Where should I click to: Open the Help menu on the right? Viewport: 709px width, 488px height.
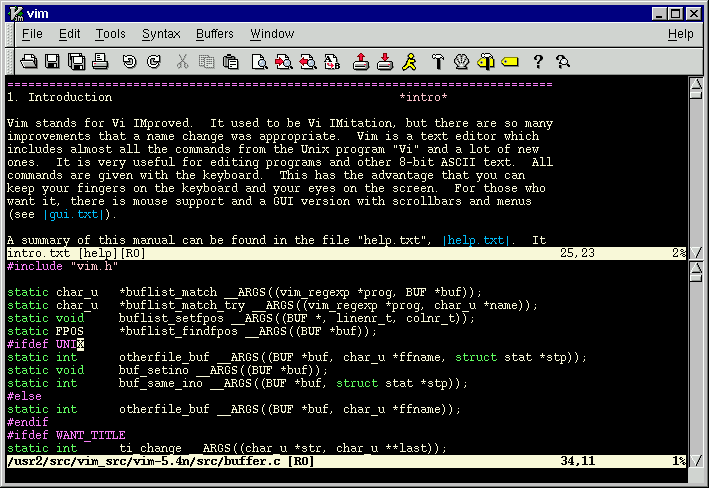click(x=681, y=34)
